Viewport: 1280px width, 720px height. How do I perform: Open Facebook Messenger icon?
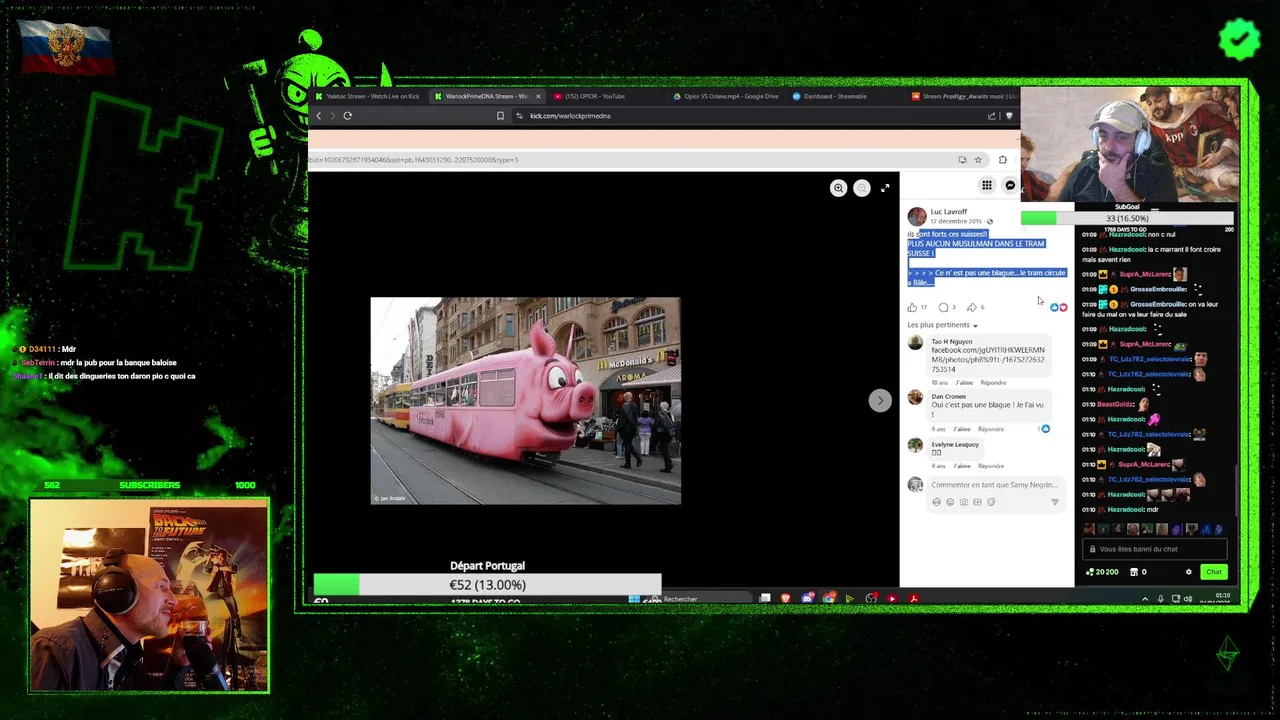coord(1010,185)
